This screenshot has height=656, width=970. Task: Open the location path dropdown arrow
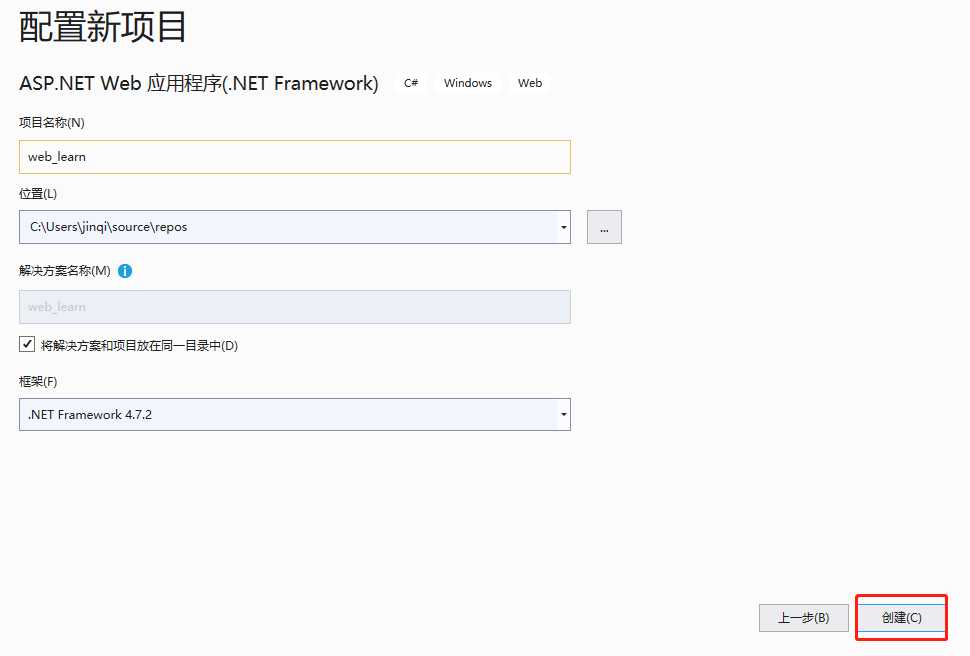[564, 227]
